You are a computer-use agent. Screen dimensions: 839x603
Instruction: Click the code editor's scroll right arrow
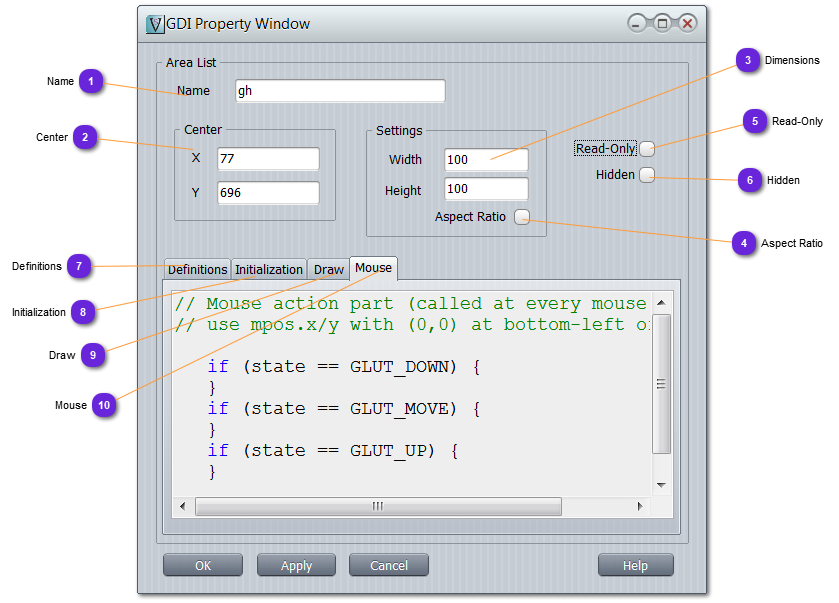[x=640, y=507]
